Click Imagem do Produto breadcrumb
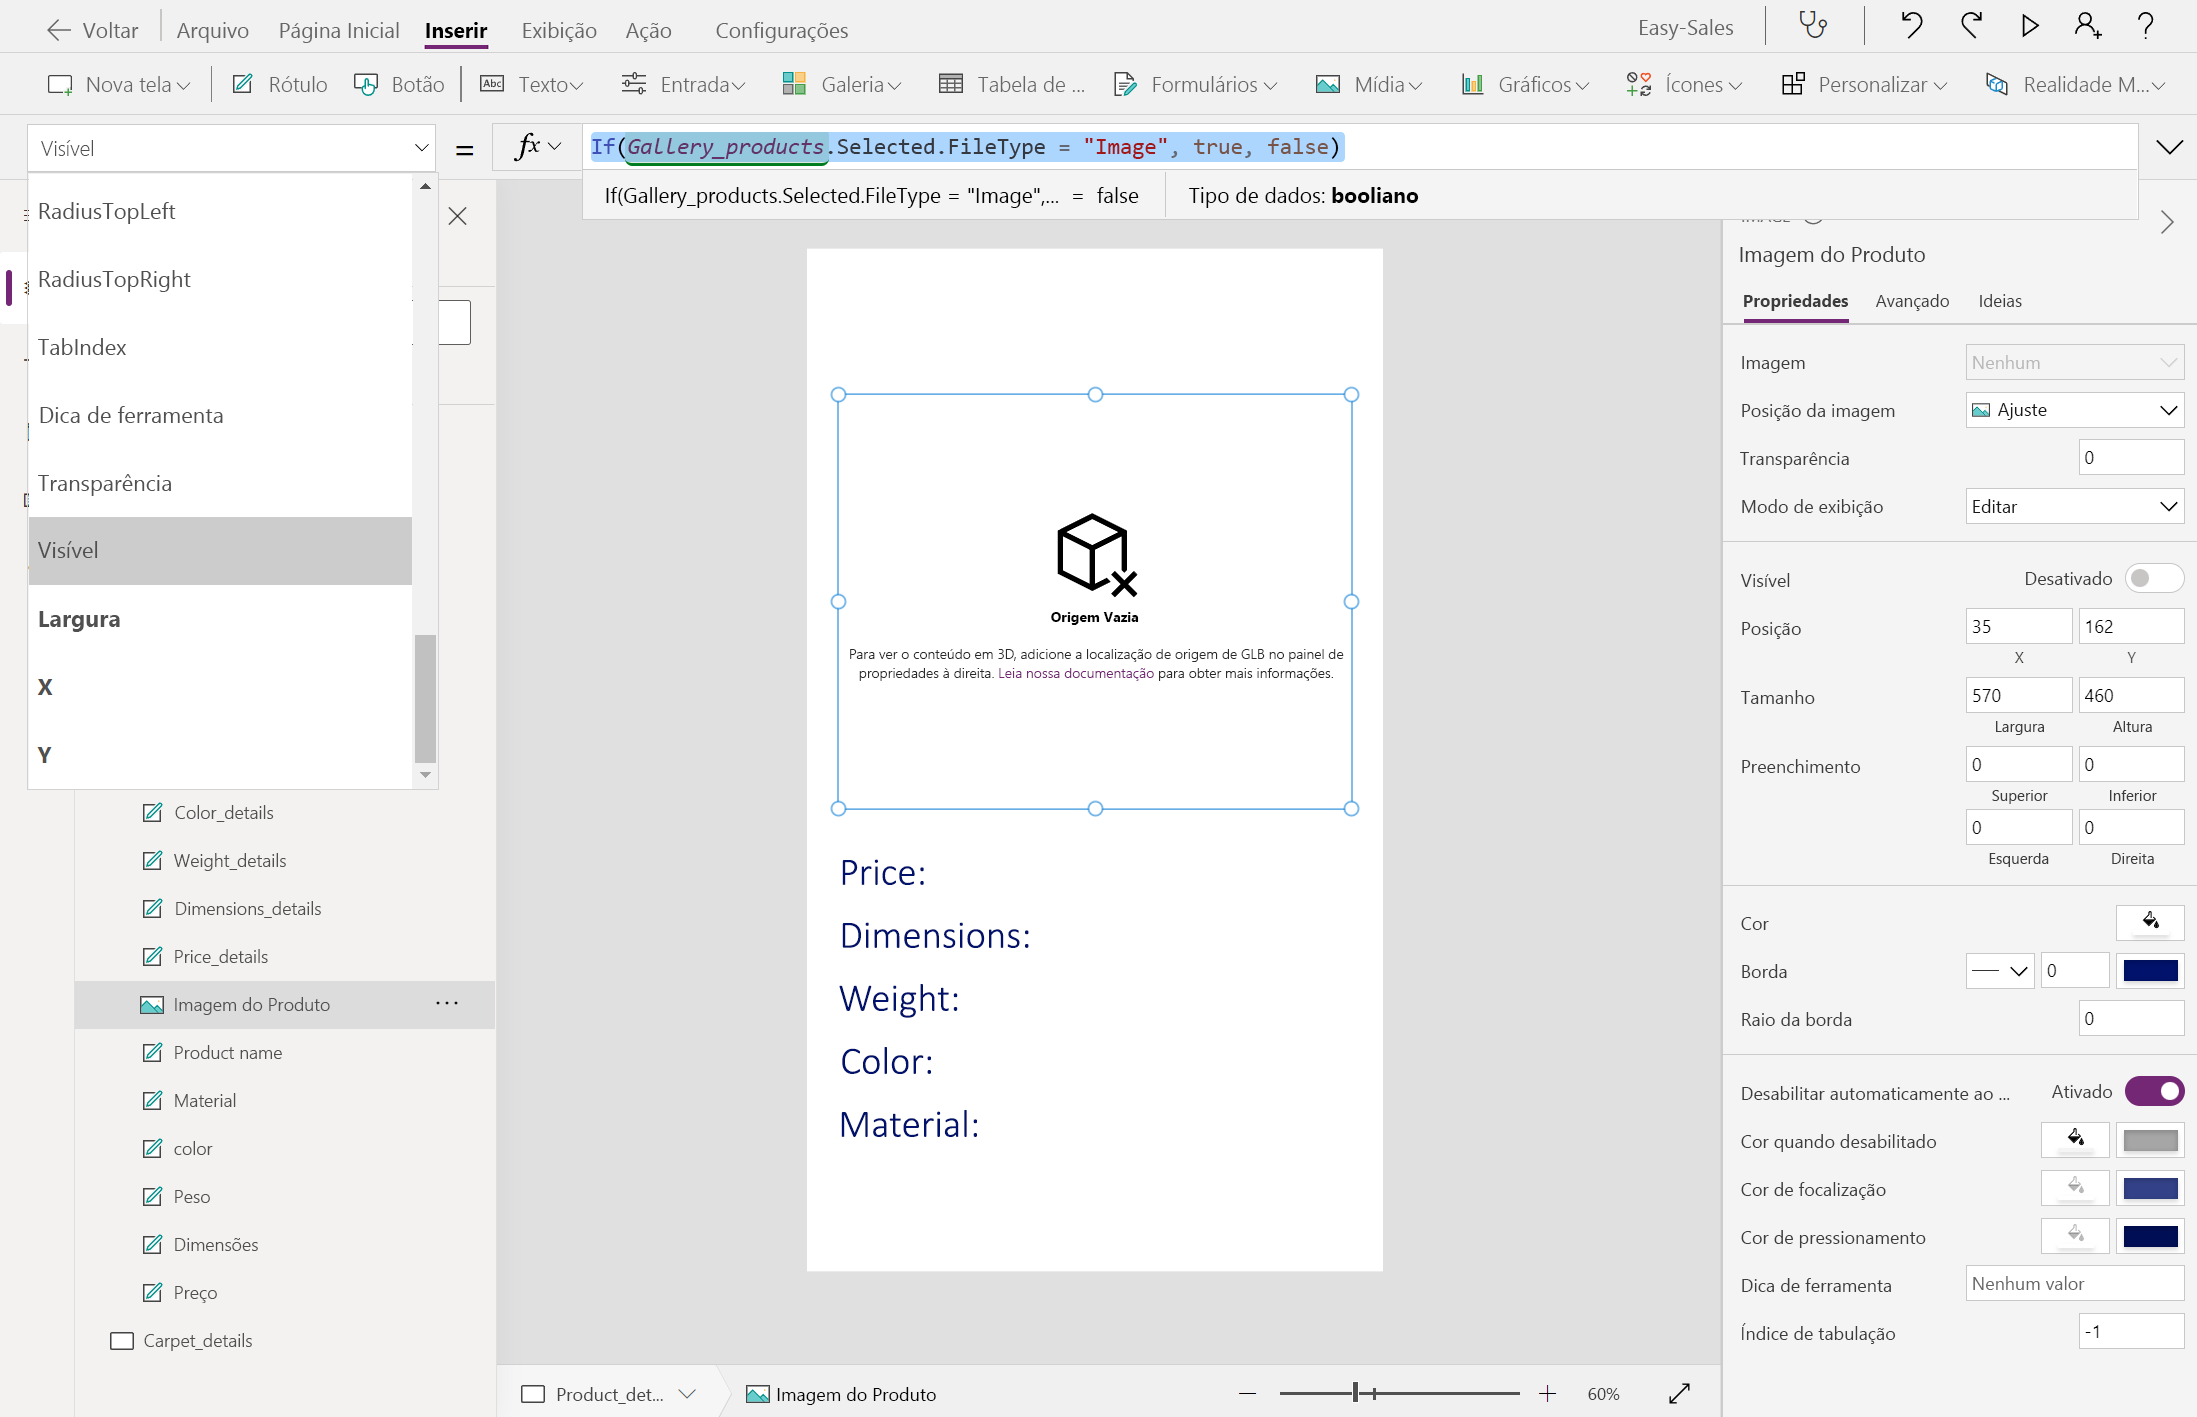Screen dimensions: 2197x1417 pyautogui.click(x=841, y=1394)
